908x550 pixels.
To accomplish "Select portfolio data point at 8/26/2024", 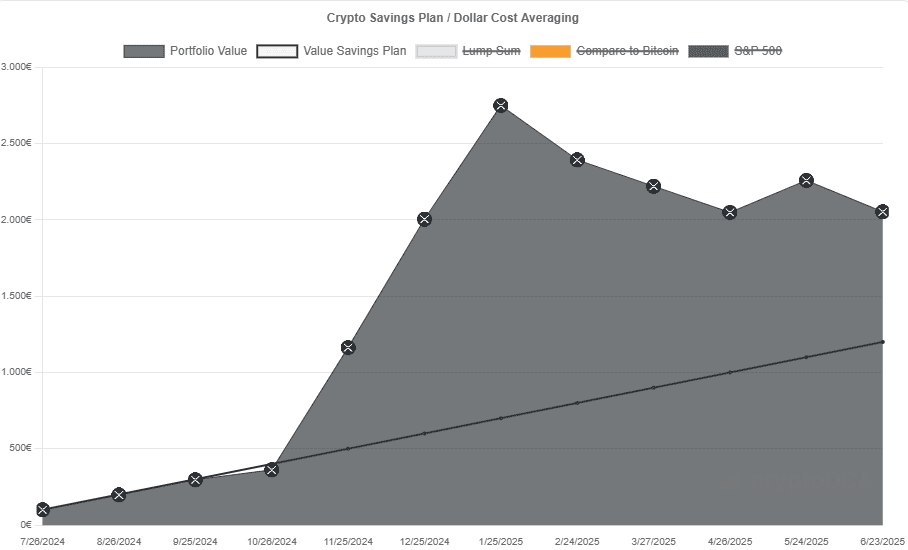I will click(119, 494).
